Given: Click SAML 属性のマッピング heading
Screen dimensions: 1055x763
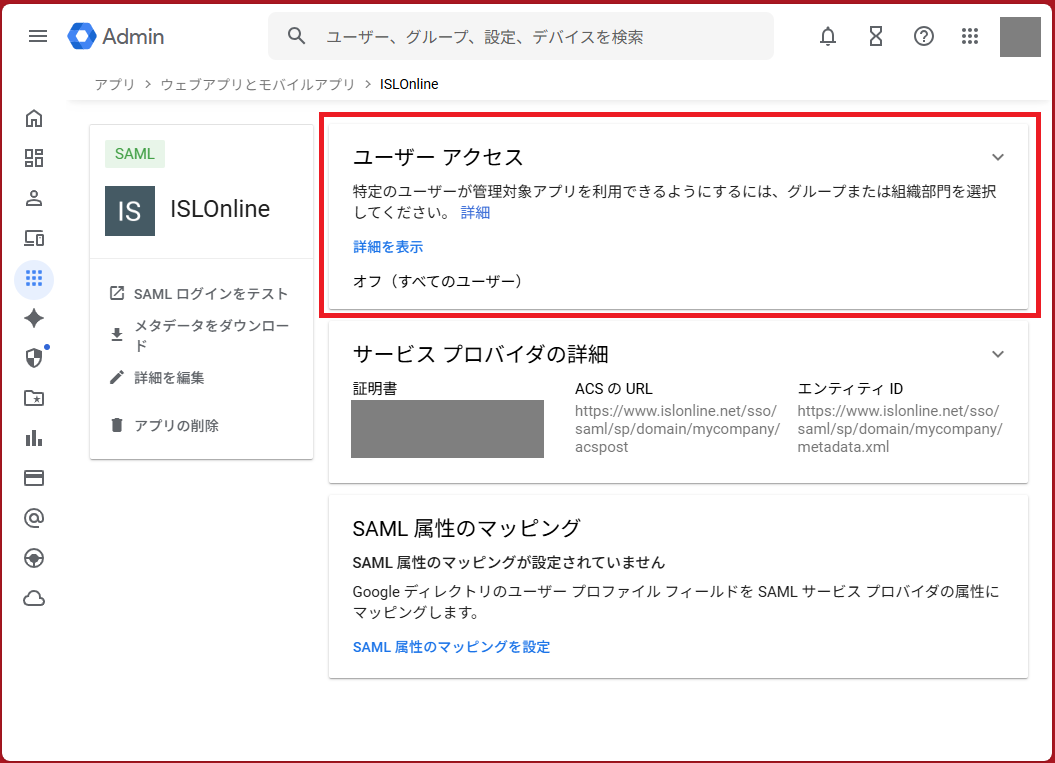Looking at the screenshot, I should [466, 529].
